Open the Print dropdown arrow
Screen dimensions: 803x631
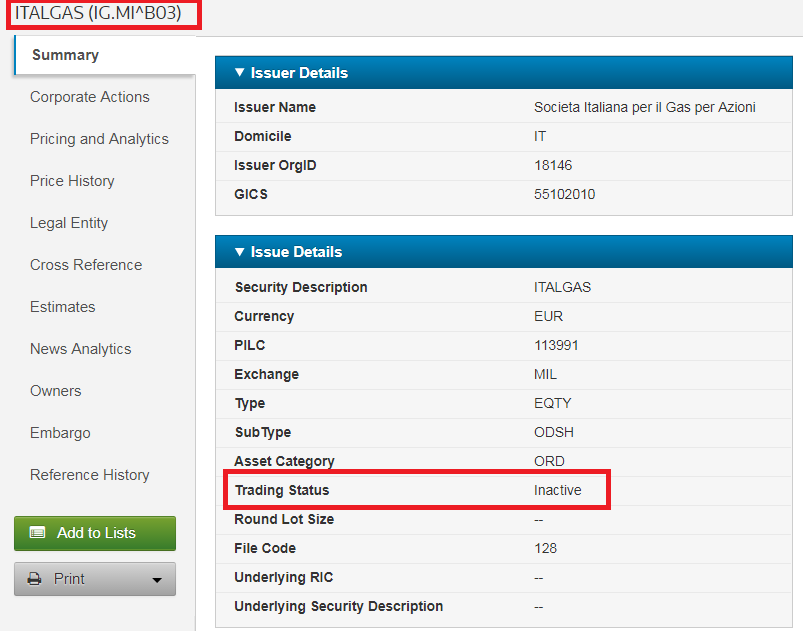pyautogui.click(x=157, y=580)
